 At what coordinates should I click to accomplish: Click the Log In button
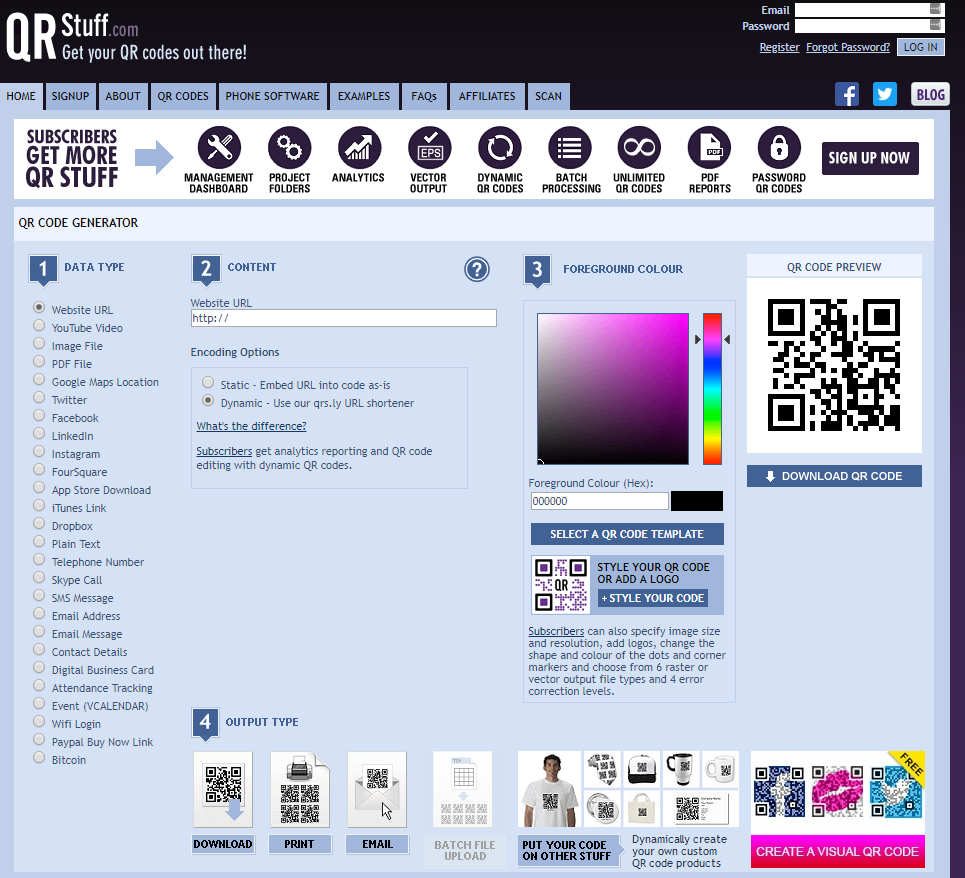pos(921,47)
